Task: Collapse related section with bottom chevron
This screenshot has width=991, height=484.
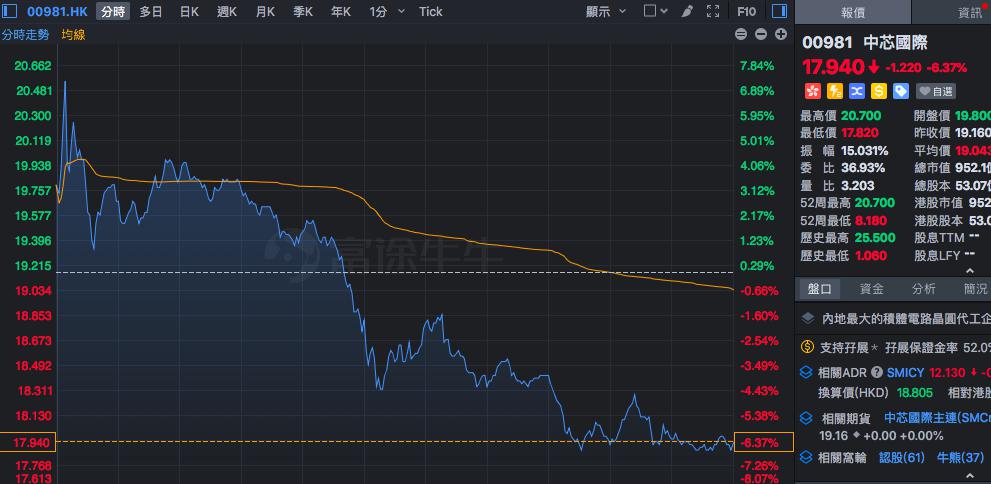Action: [970, 475]
